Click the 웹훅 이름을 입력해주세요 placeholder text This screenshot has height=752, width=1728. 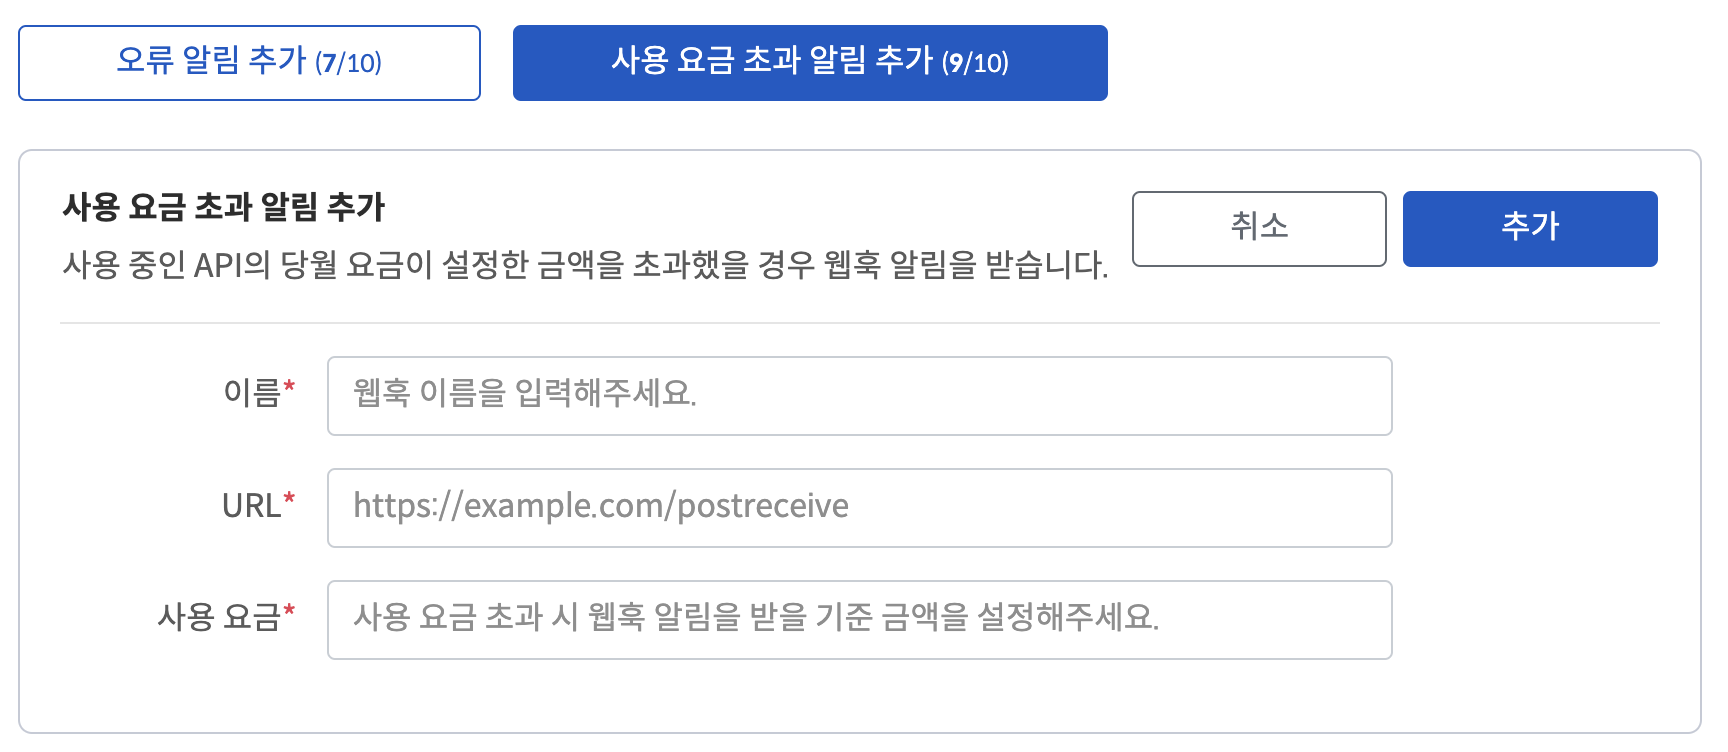(x=524, y=393)
